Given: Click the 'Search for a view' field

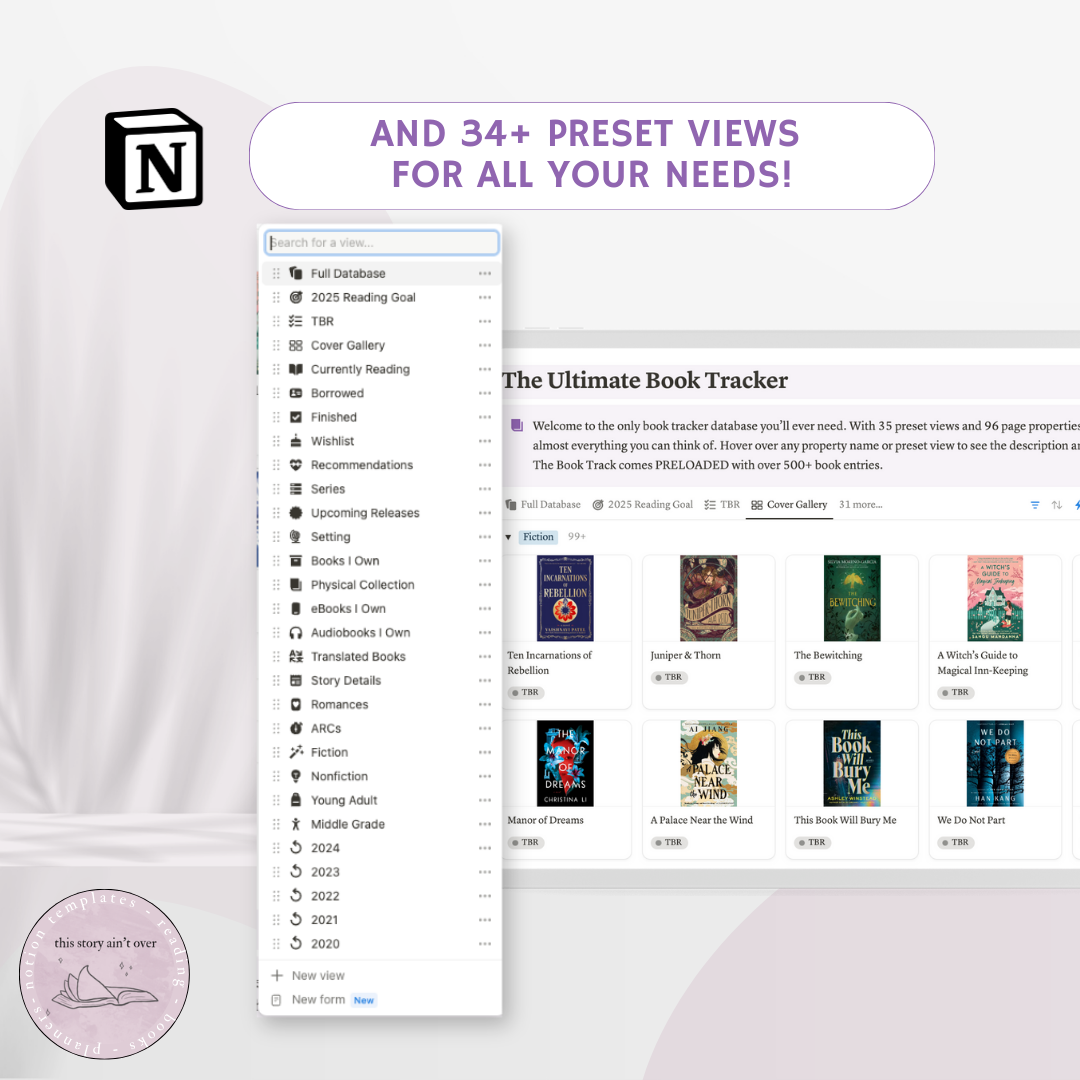Looking at the screenshot, I should (x=382, y=242).
